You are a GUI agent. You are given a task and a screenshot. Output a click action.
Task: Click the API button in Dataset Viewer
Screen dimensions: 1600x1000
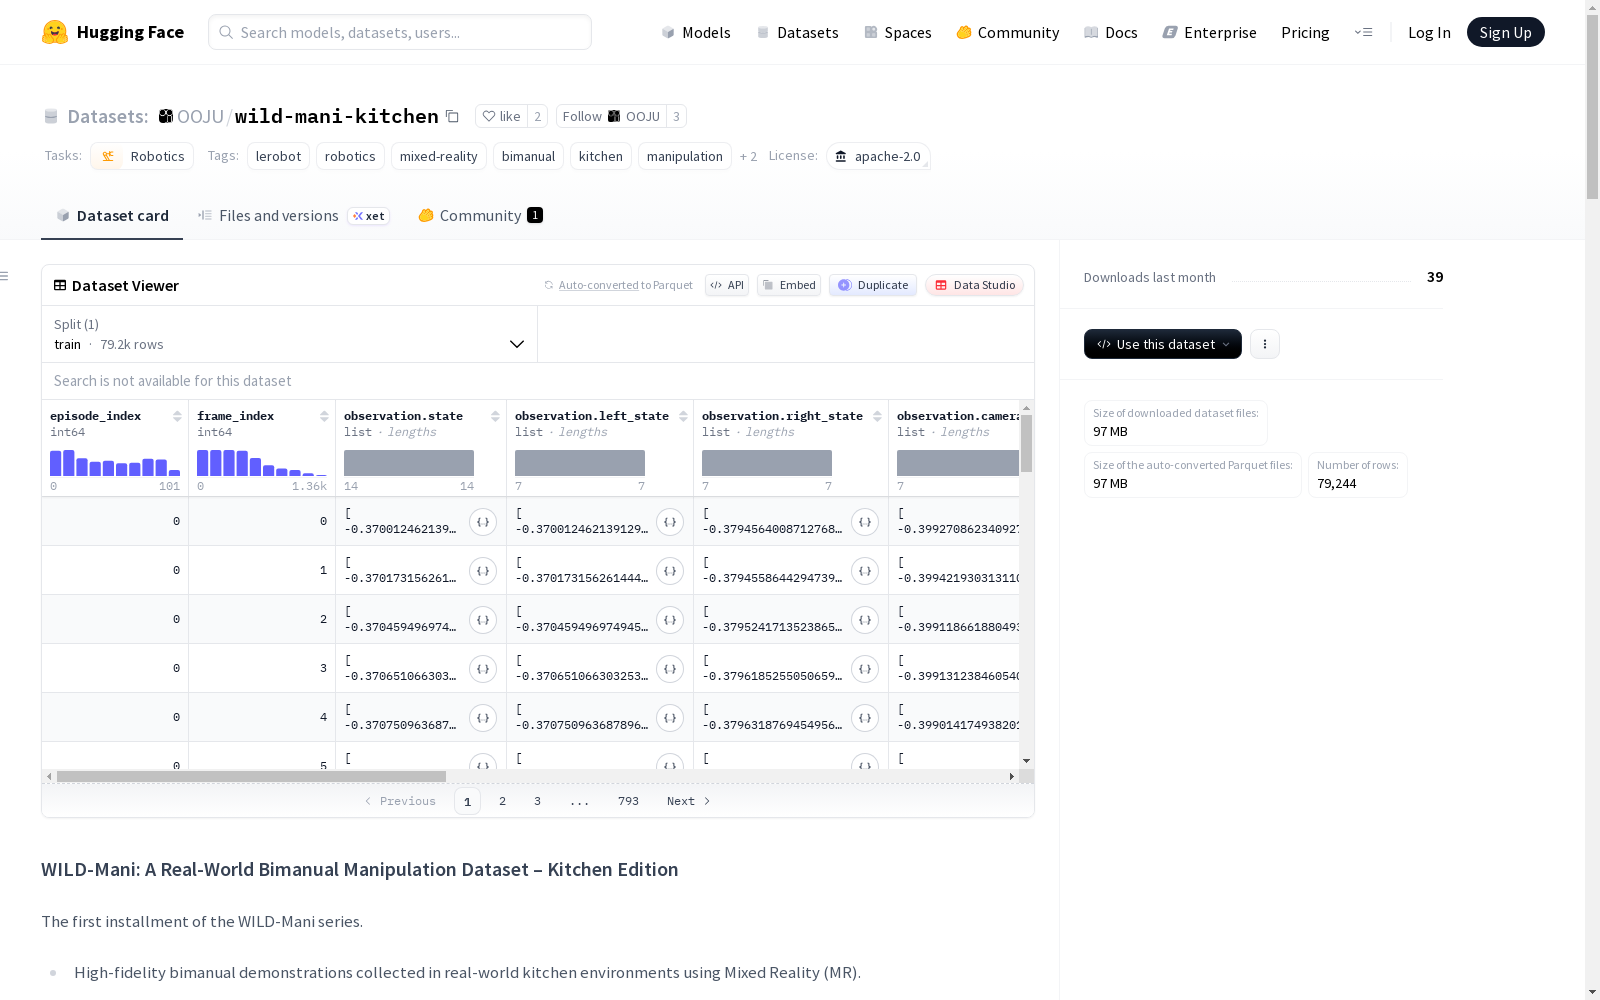coord(727,285)
